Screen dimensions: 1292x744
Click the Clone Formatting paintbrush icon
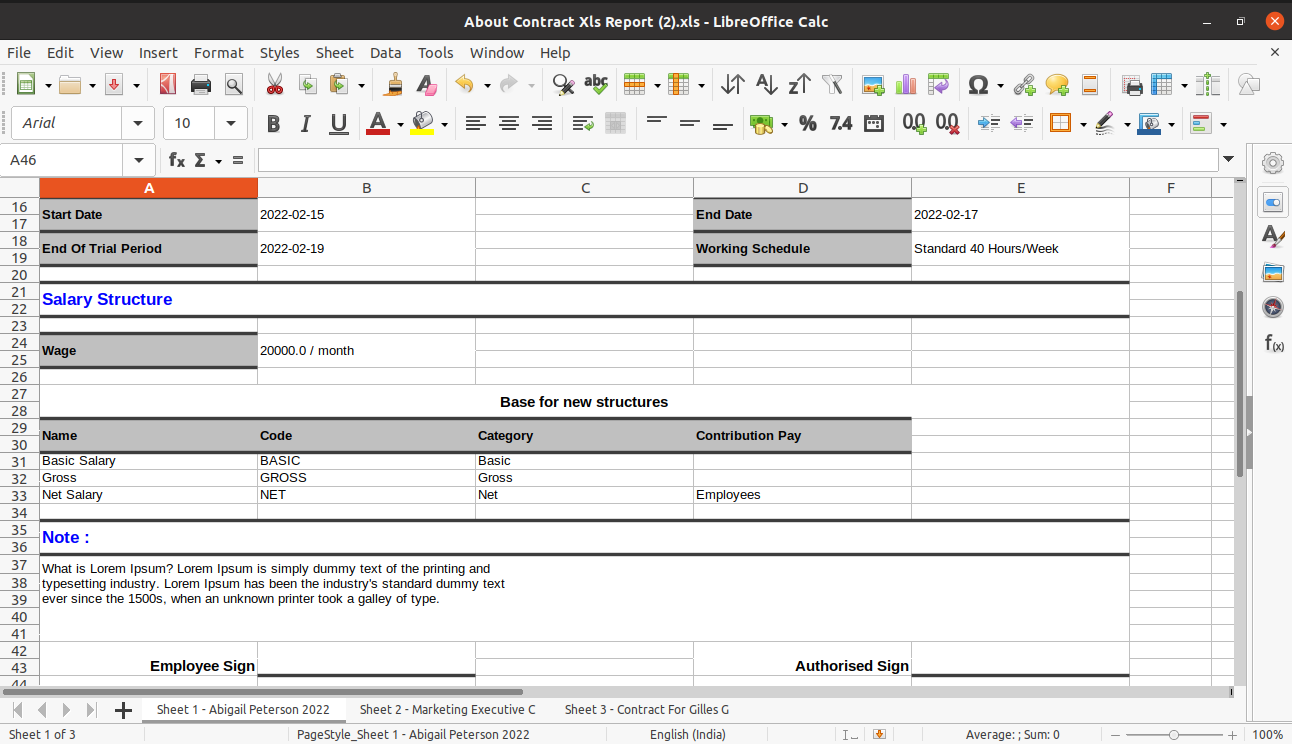point(394,85)
